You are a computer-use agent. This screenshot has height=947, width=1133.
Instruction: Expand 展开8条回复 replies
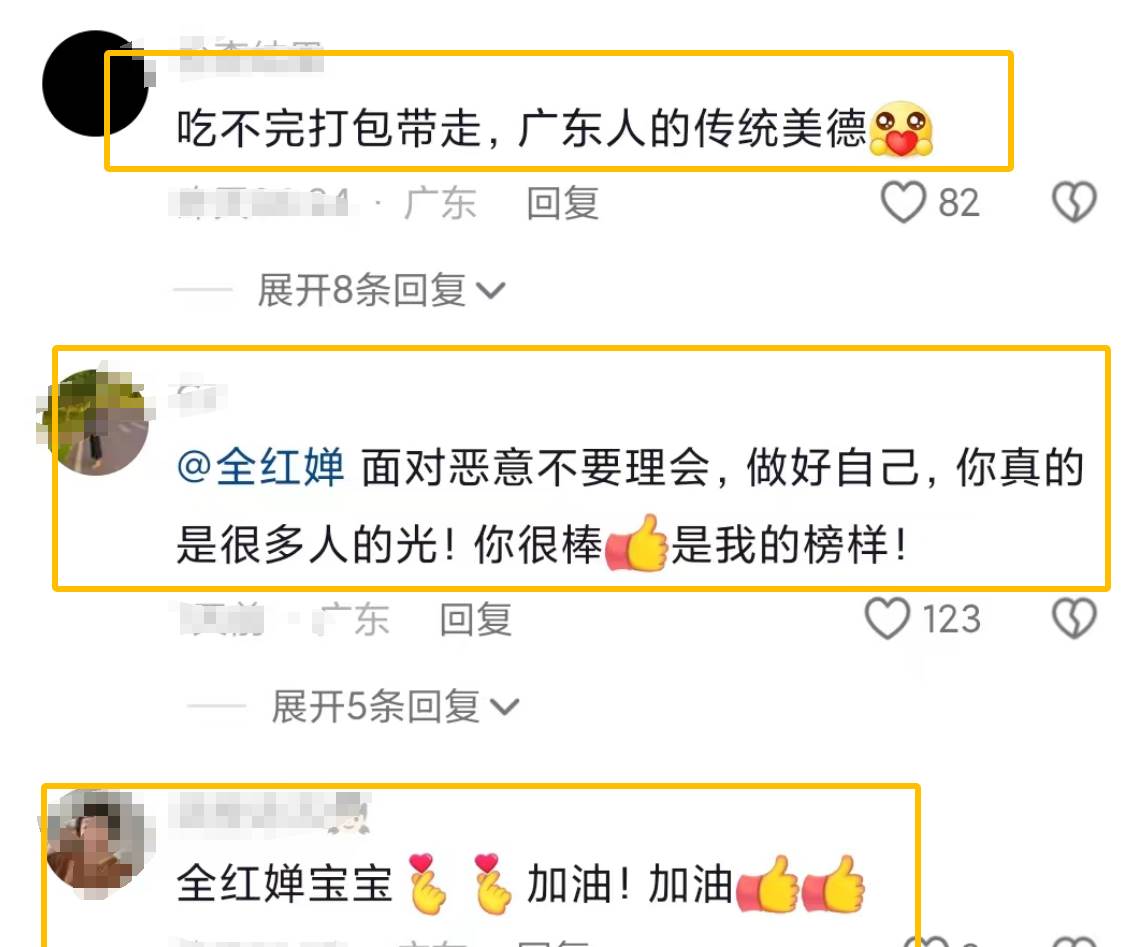pos(381,290)
